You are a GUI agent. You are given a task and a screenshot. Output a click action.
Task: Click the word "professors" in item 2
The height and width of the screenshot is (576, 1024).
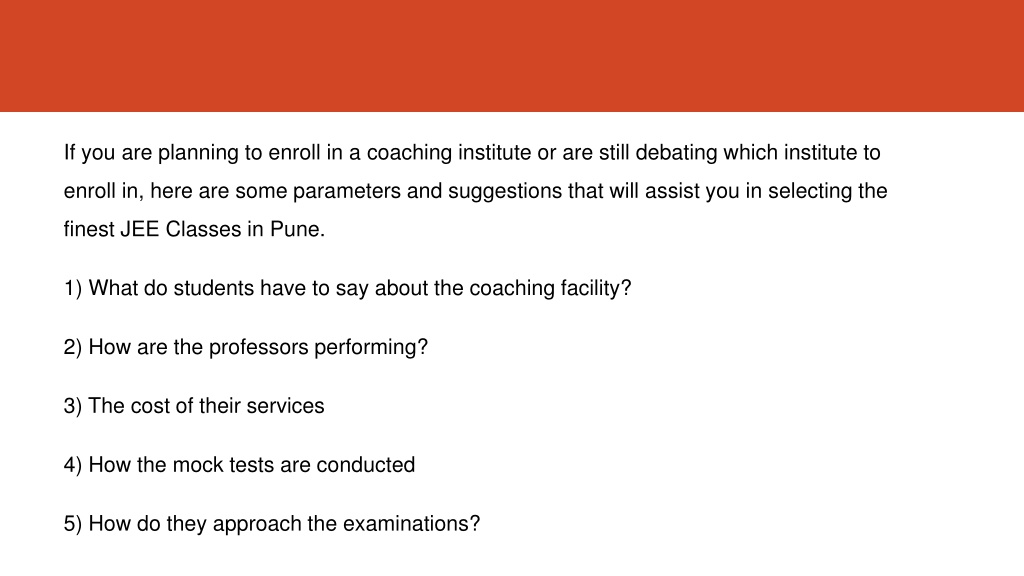(x=258, y=347)
